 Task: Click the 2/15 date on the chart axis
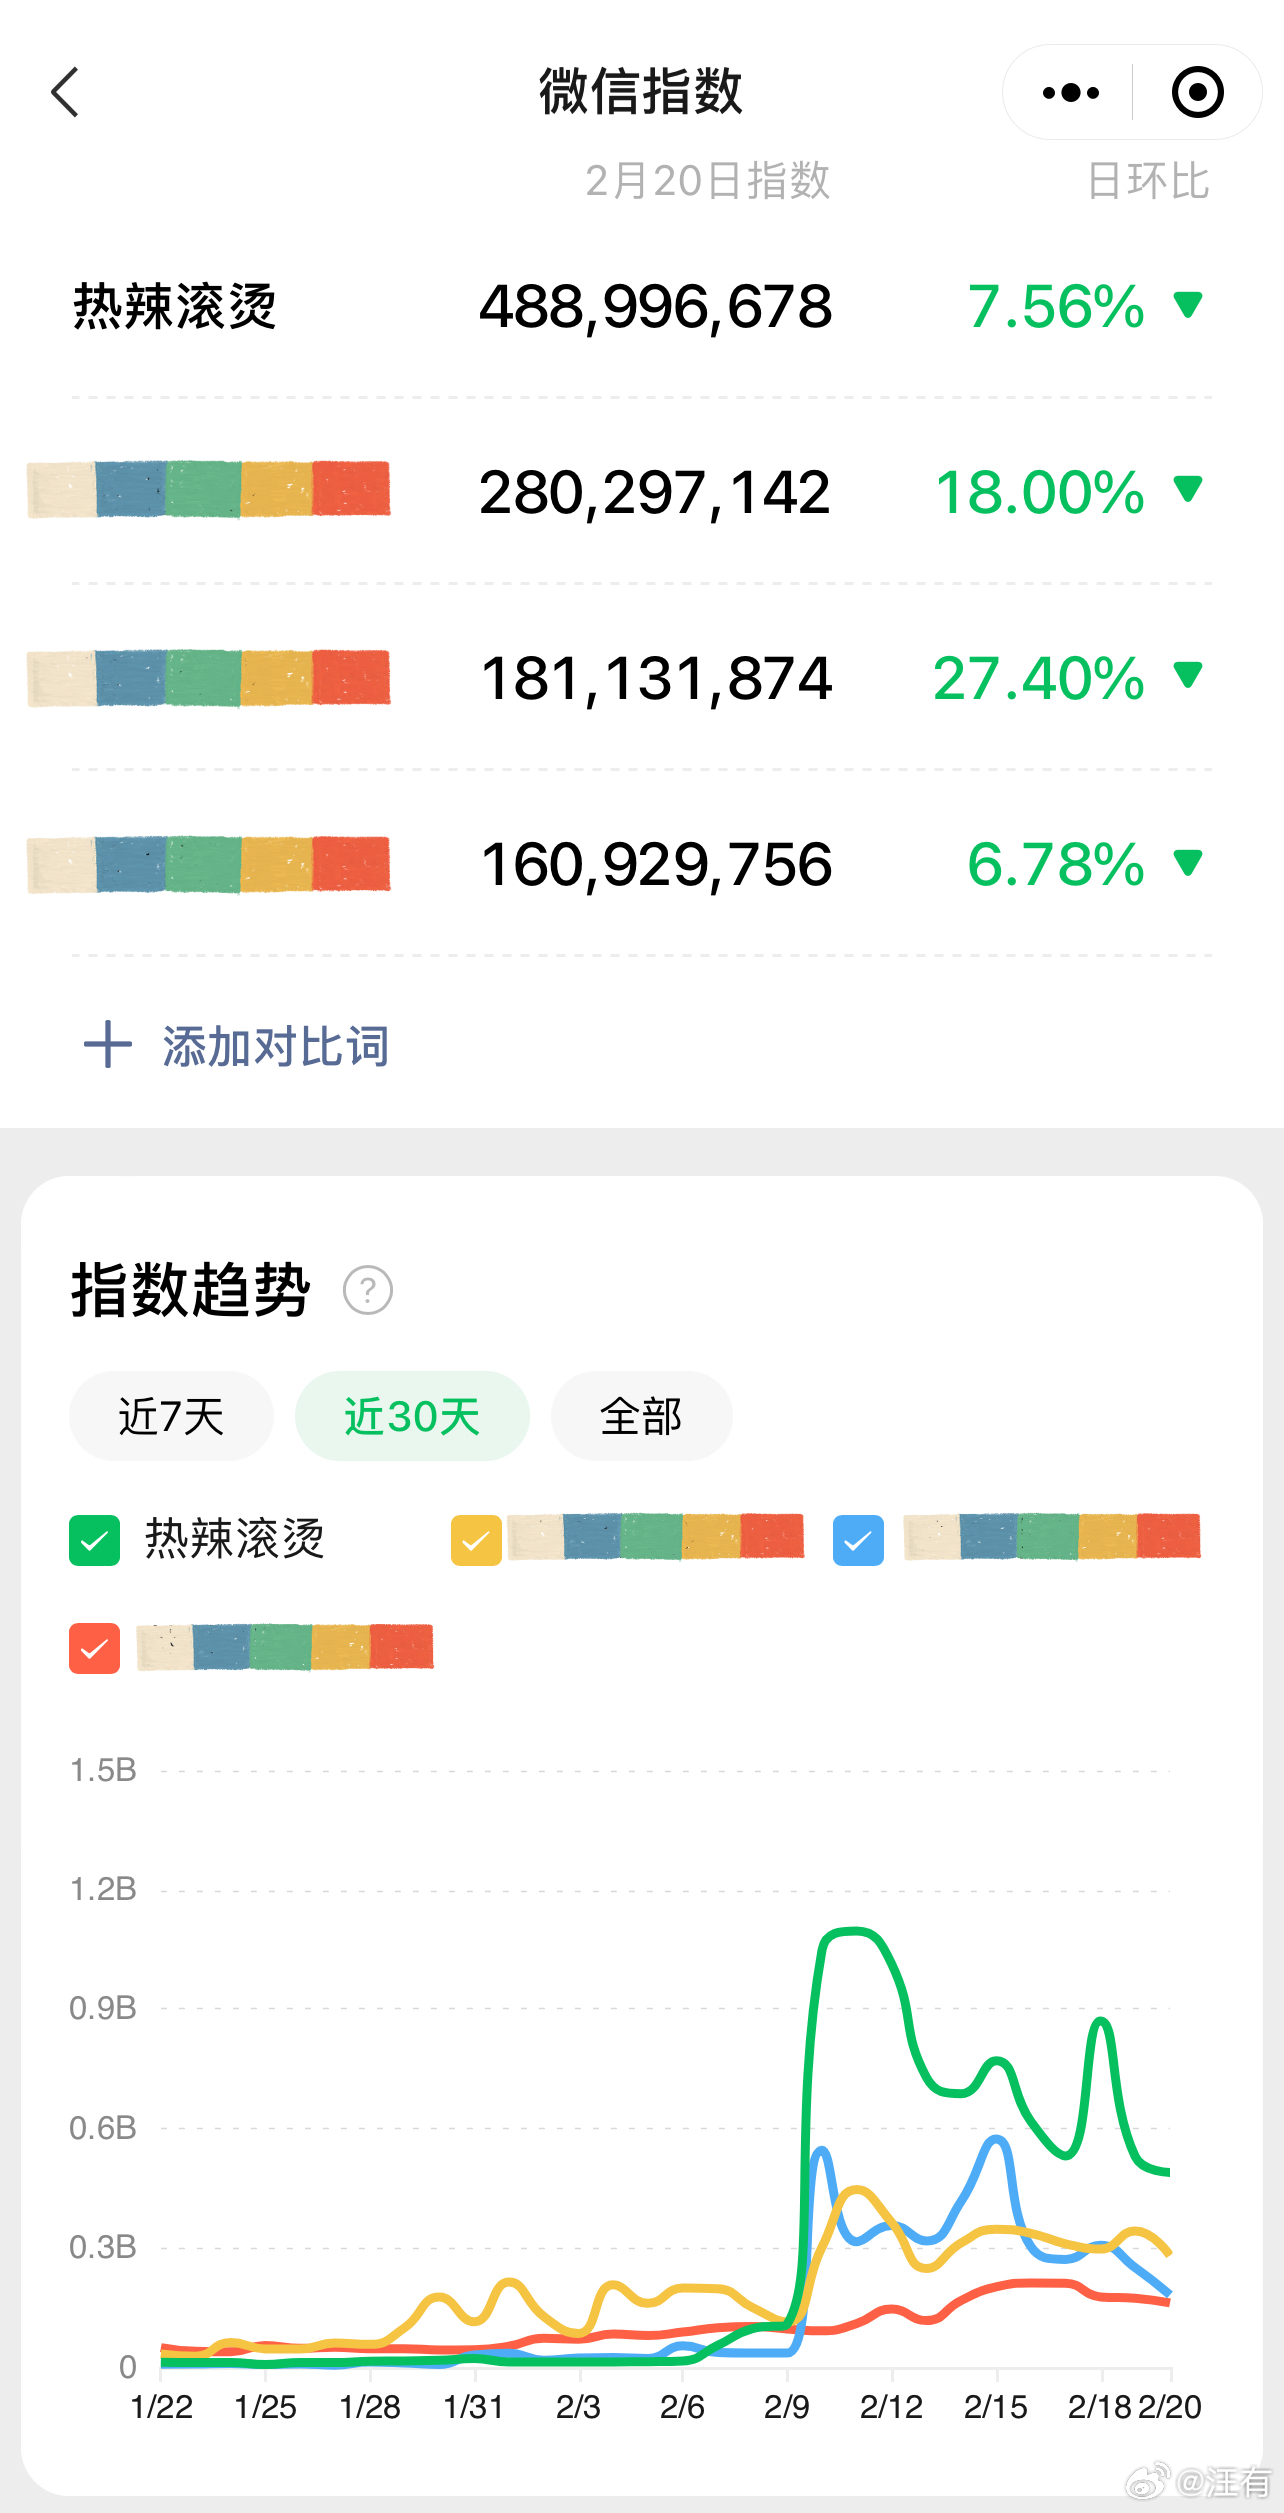click(996, 2407)
